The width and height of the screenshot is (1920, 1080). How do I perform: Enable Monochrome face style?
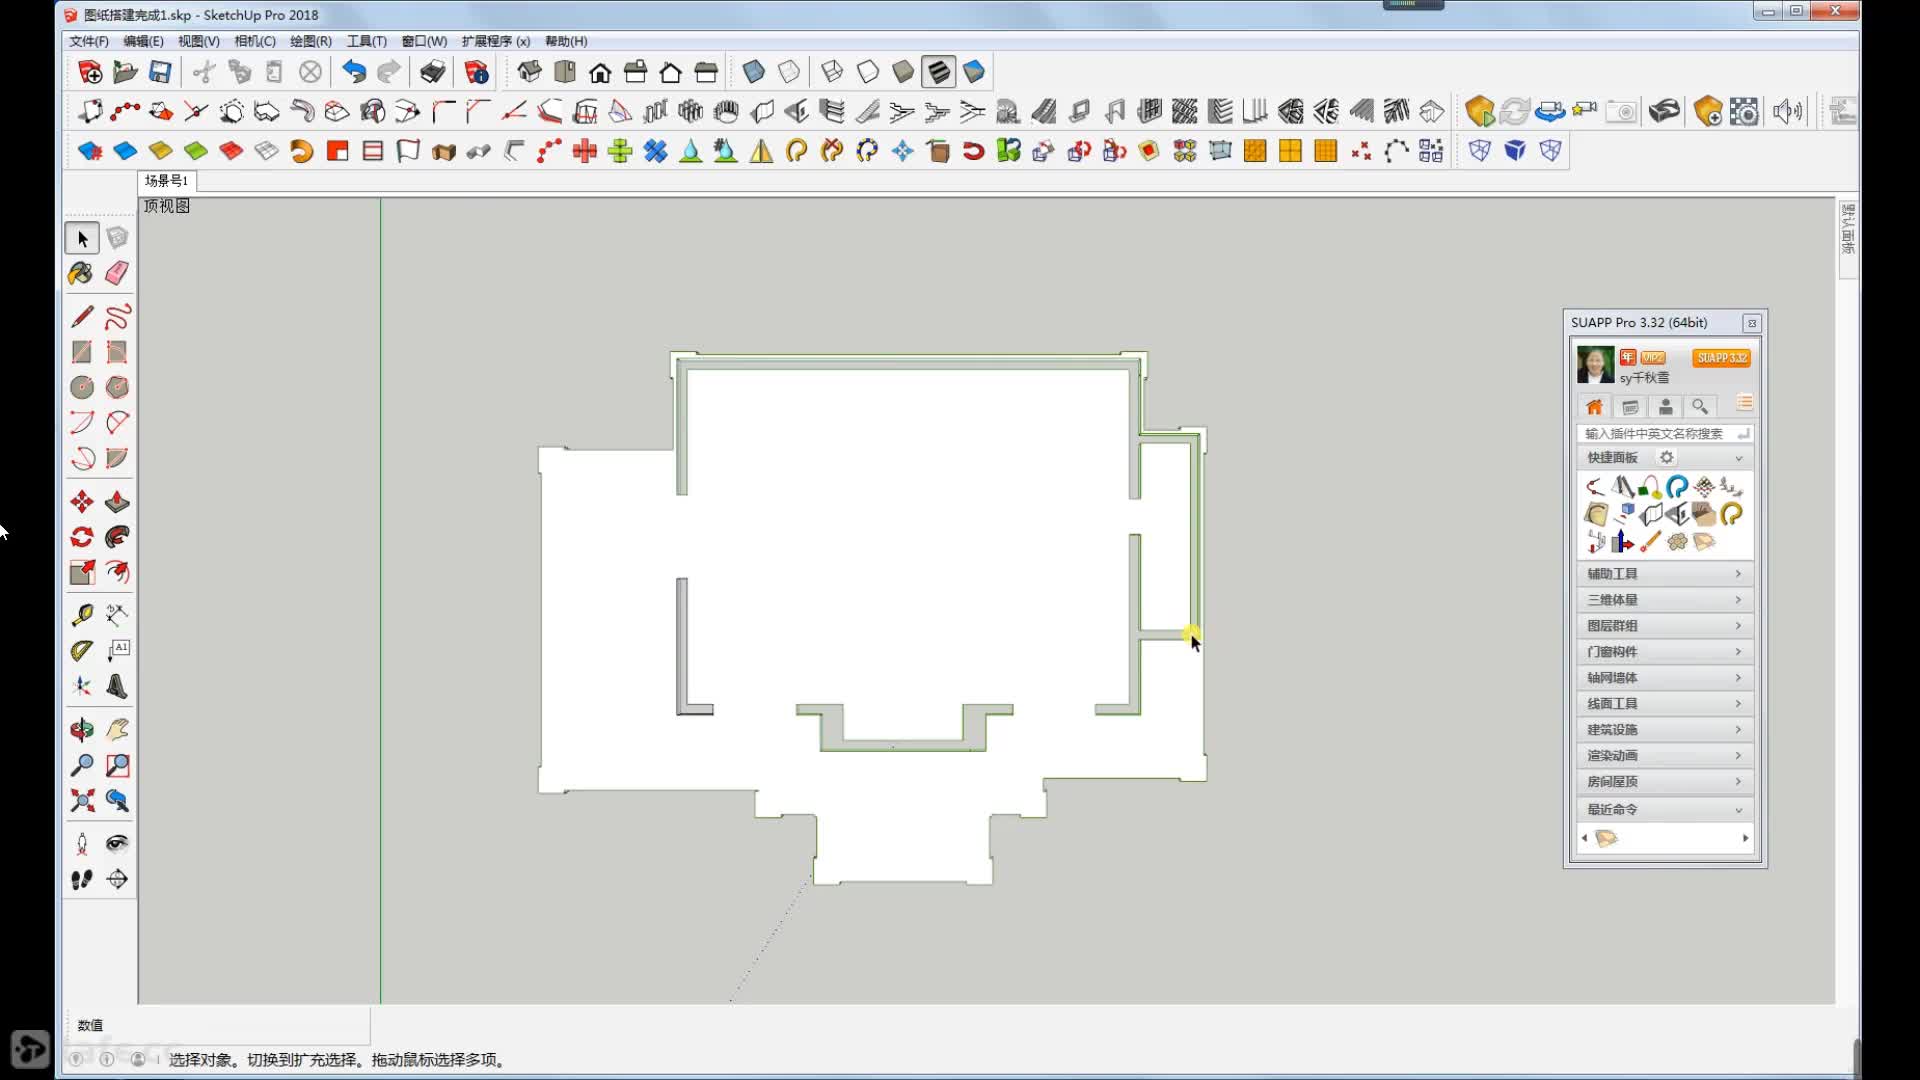pyautogui.click(x=974, y=72)
